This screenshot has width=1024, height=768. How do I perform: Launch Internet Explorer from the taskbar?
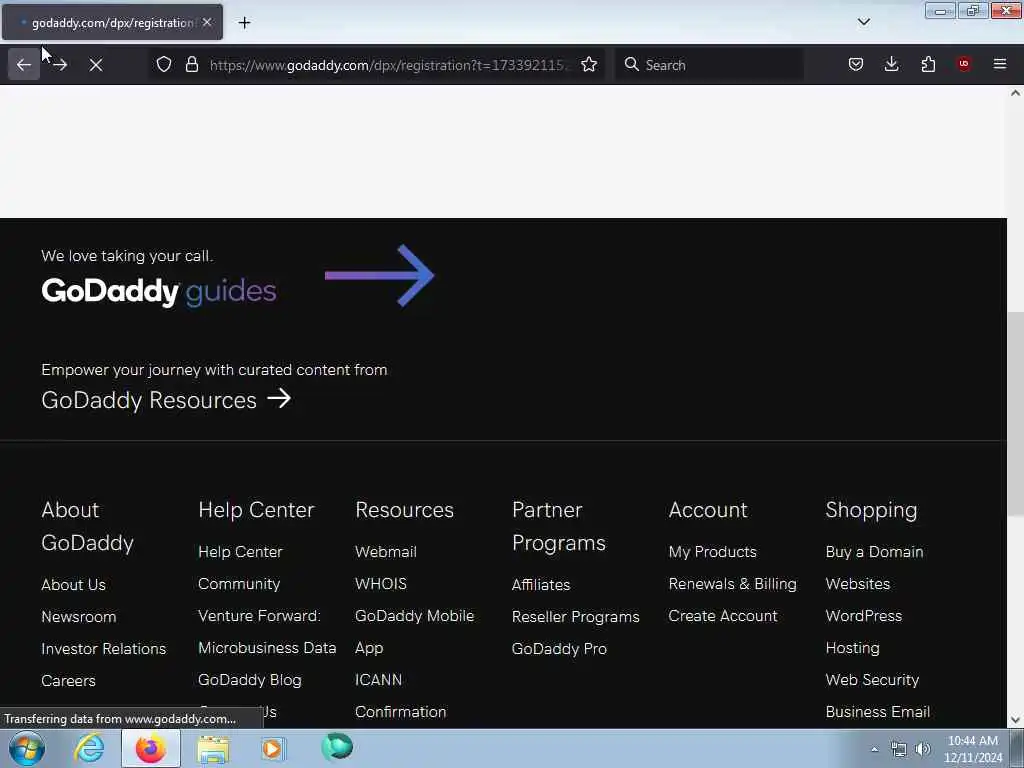pyautogui.click(x=89, y=748)
